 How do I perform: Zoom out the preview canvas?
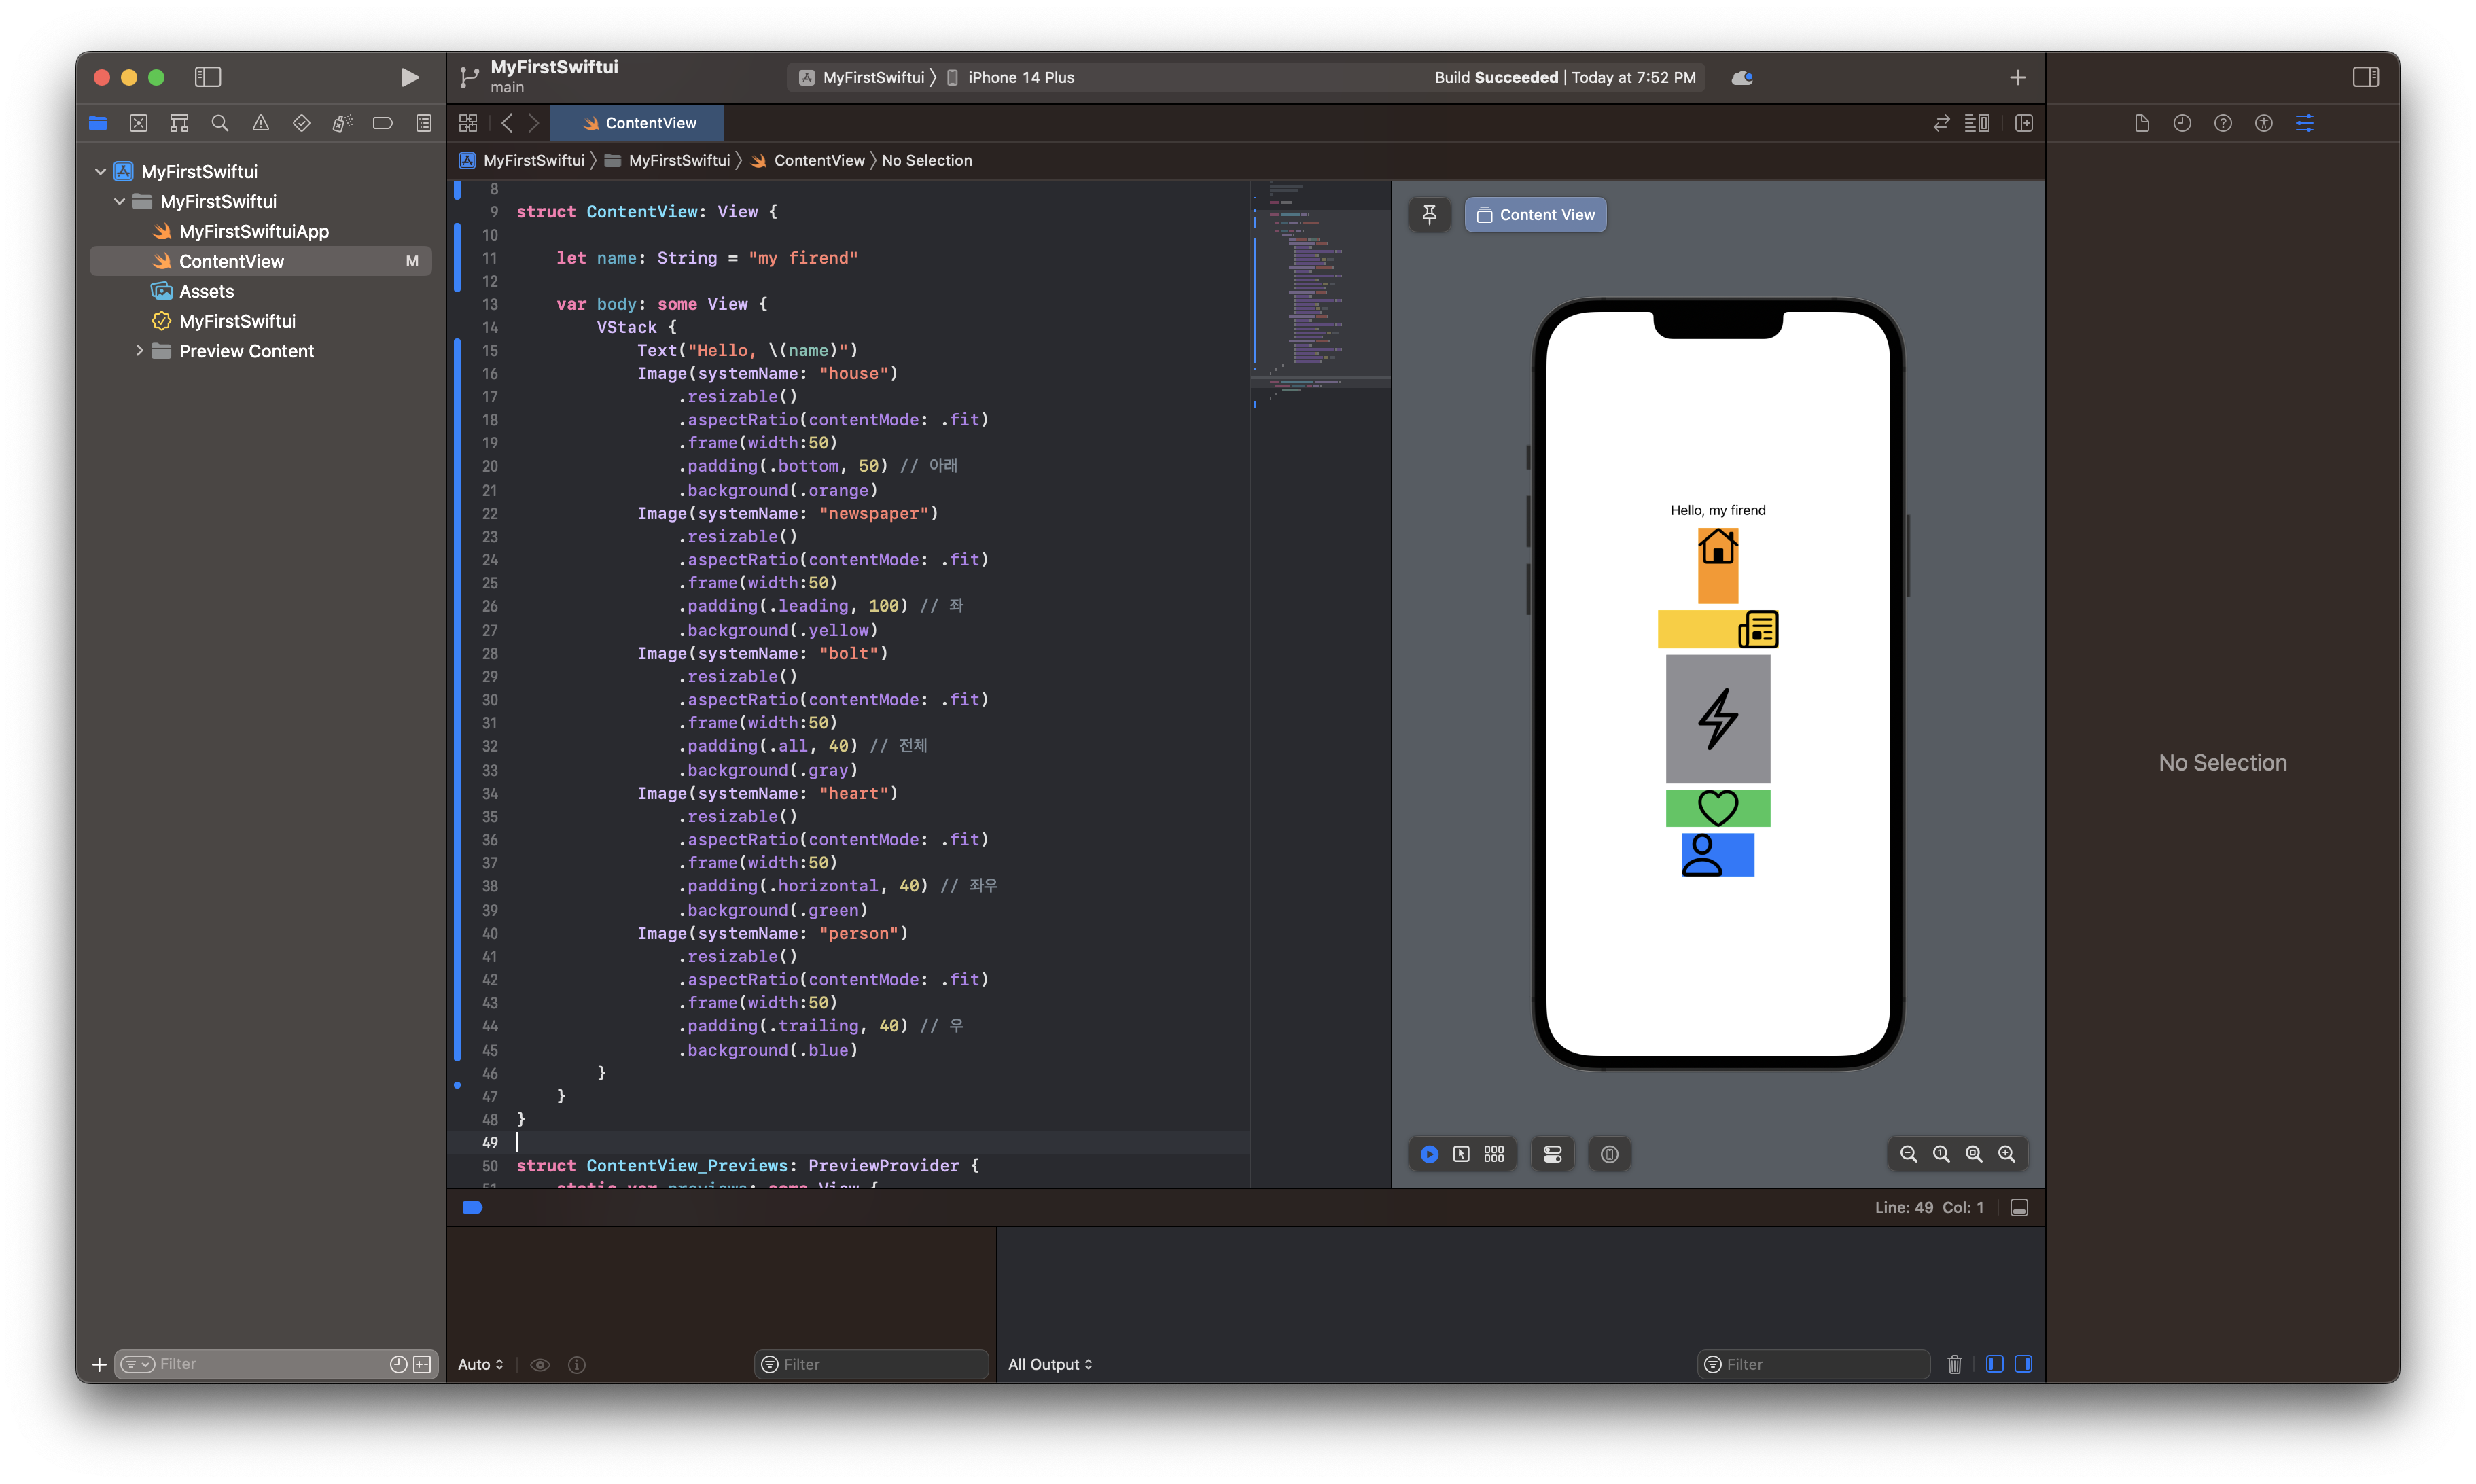tap(1908, 1154)
